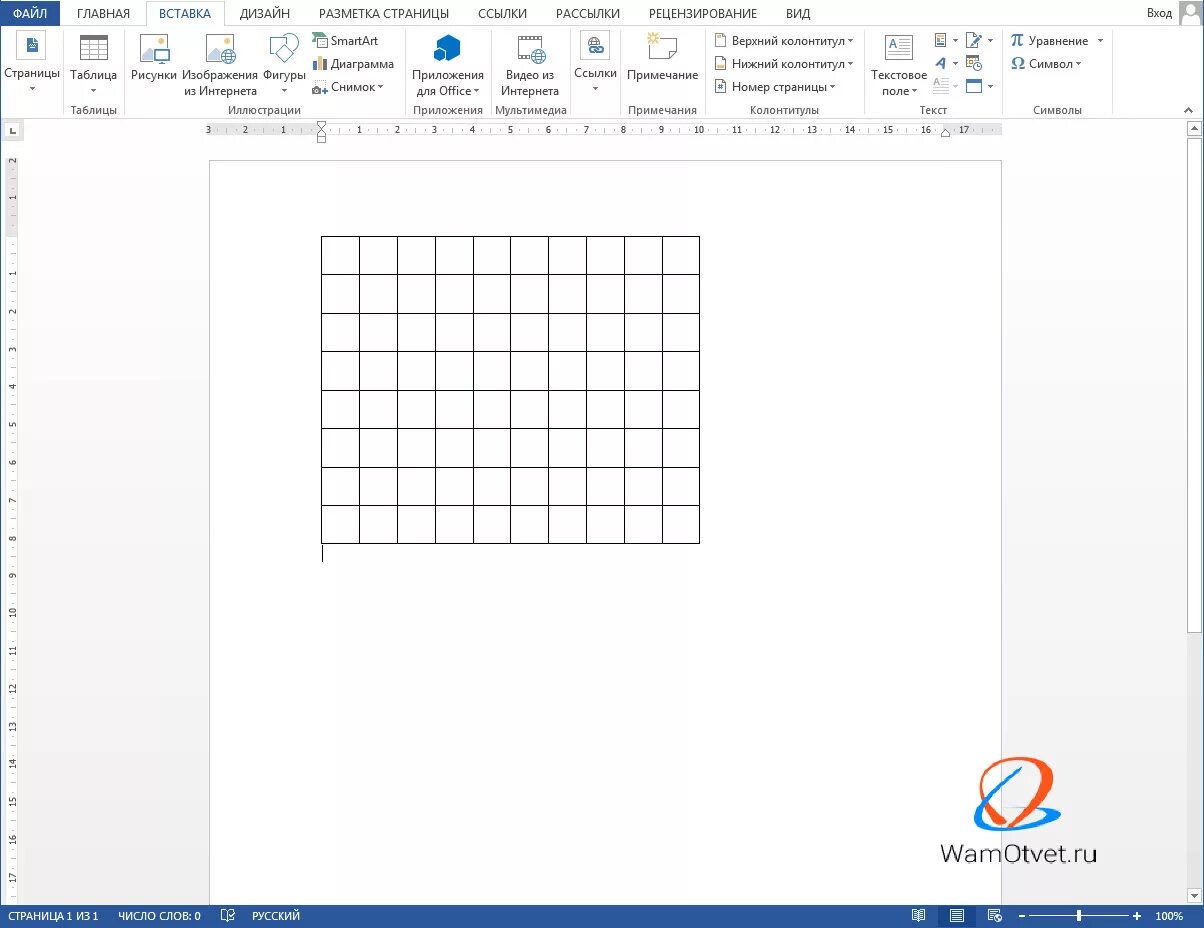Click the tab selector at ruler corner
This screenshot has height=928, width=1204.
pos(12,130)
